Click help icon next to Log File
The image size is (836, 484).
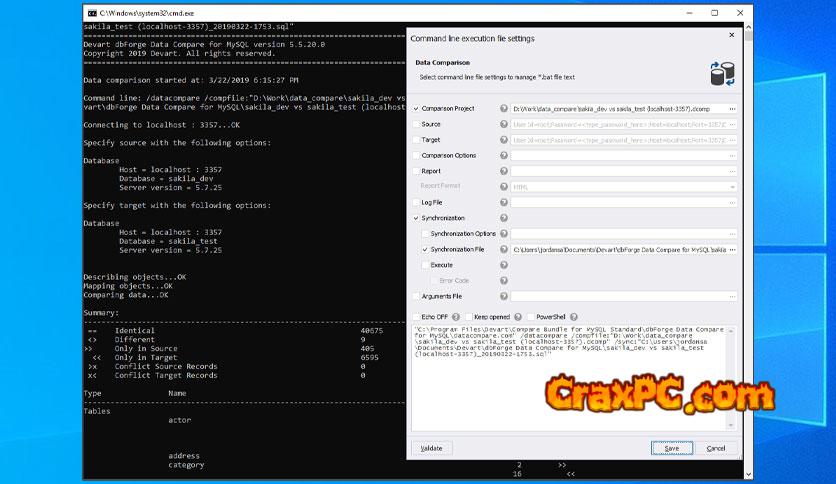coord(504,202)
